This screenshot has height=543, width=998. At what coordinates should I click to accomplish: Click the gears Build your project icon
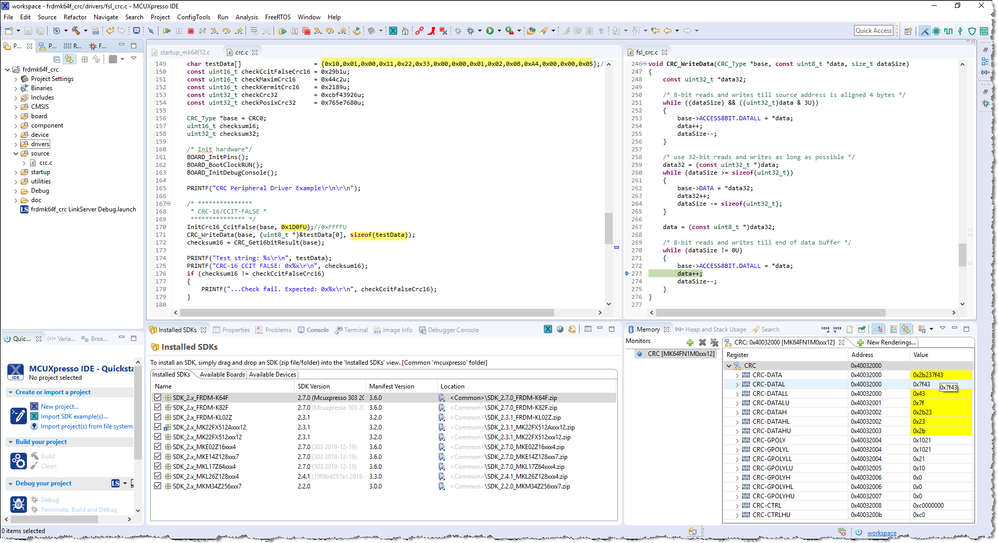pyautogui.click(x=18, y=460)
